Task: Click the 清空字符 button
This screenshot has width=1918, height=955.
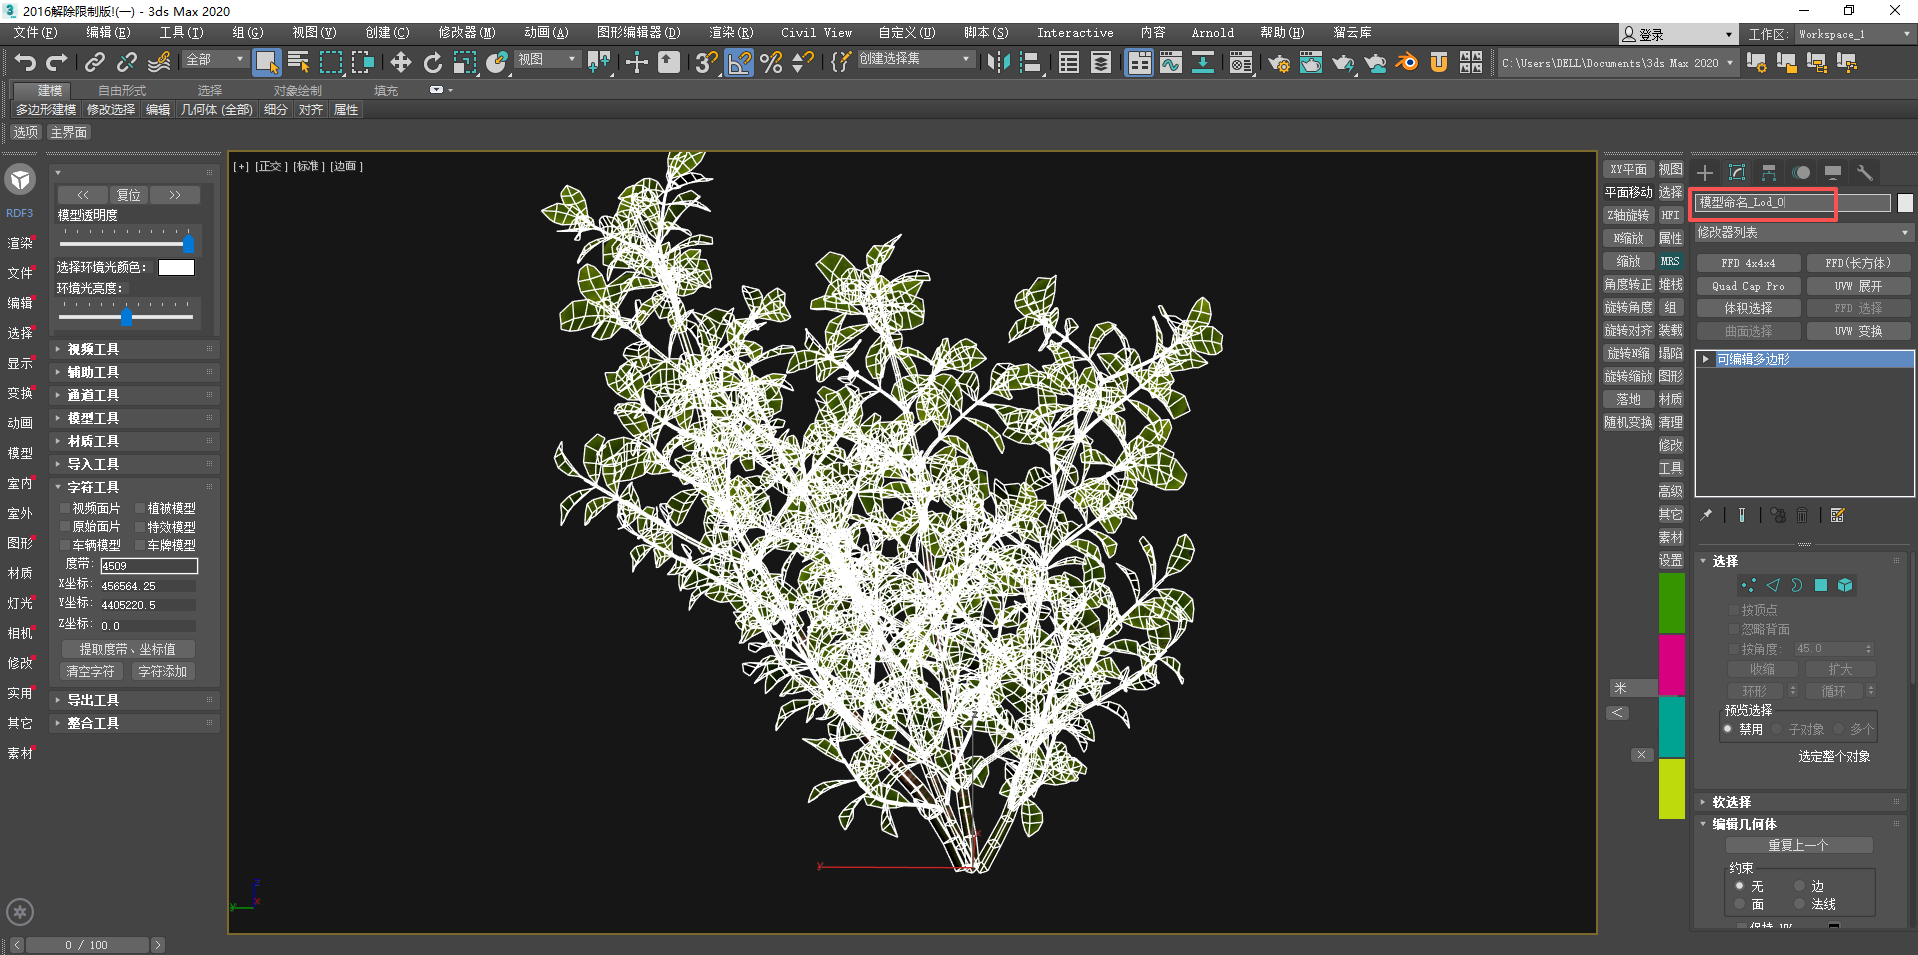Action: click(90, 672)
